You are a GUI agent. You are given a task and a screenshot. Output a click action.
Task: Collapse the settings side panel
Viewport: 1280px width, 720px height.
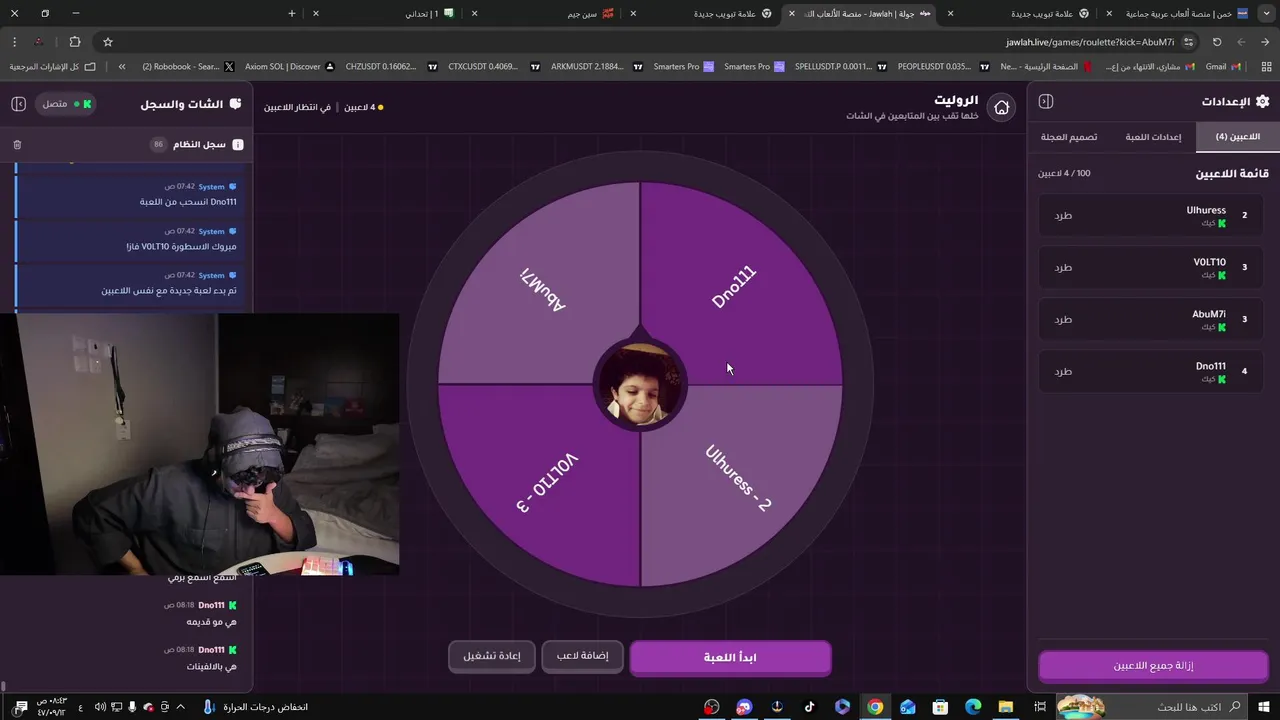(x=1046, y=101)
